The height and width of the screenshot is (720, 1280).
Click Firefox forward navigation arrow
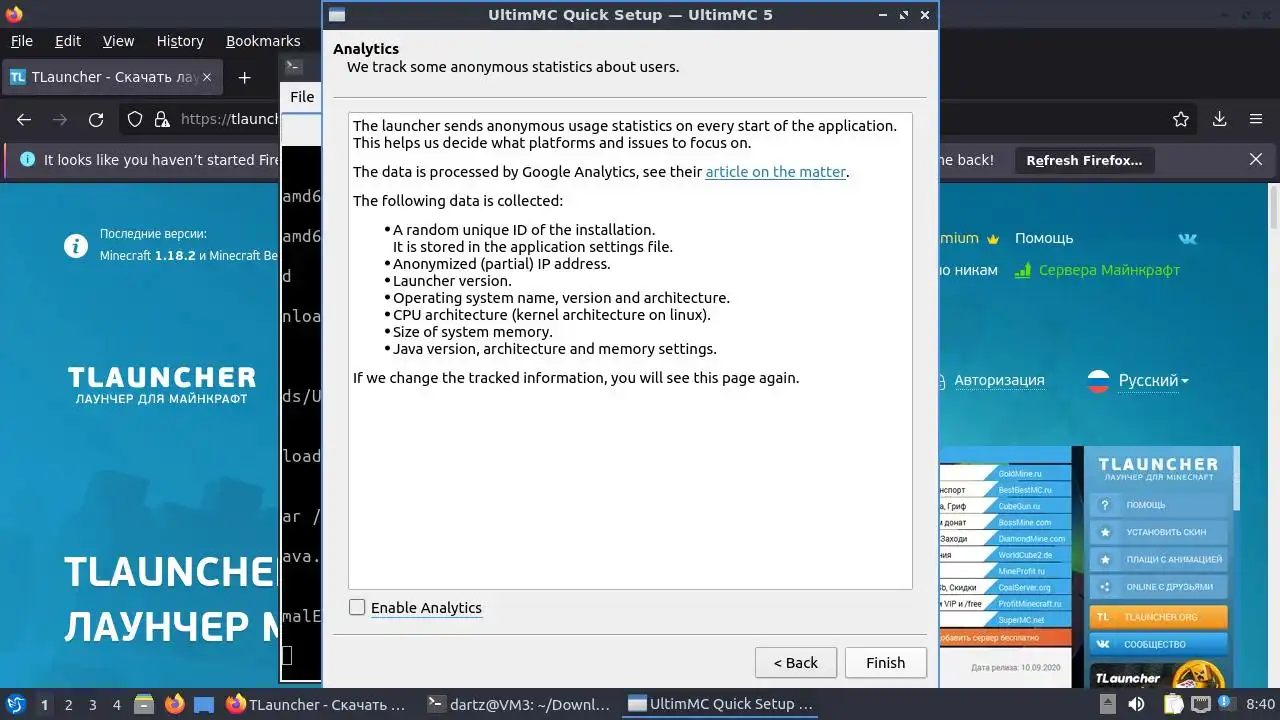60,119
